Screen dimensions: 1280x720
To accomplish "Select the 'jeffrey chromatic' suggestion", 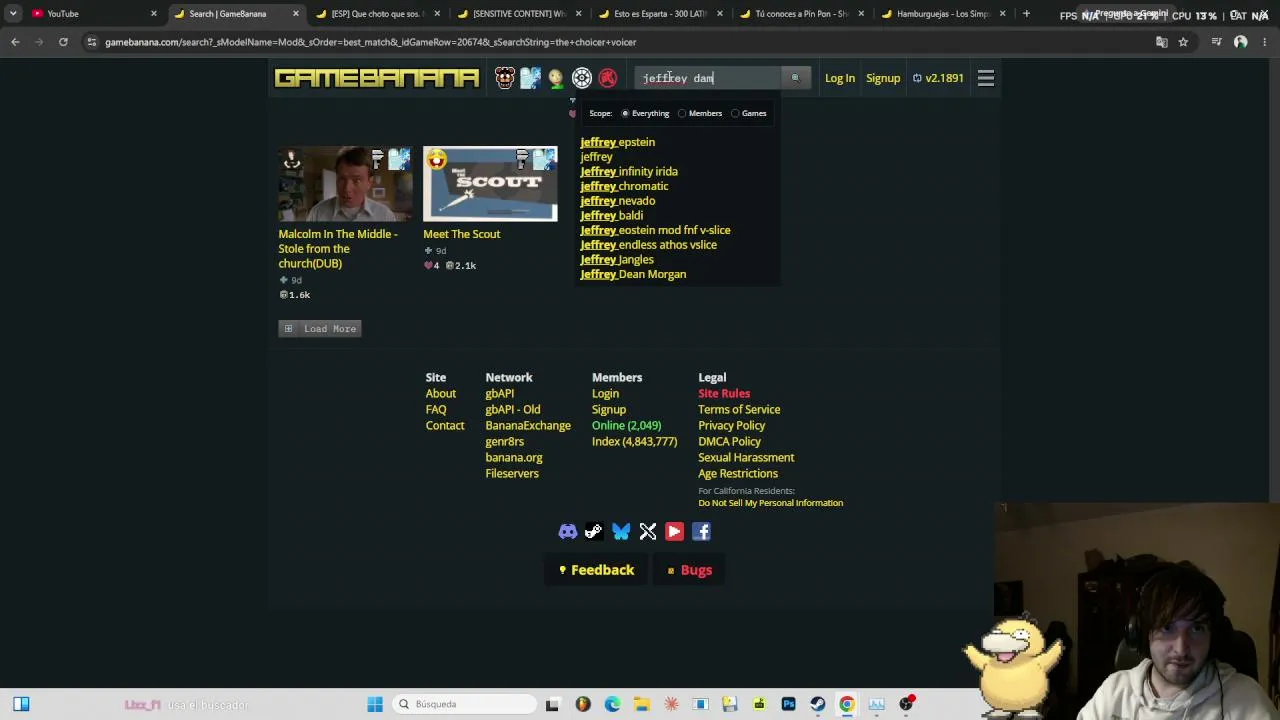I will click(624, 186).
